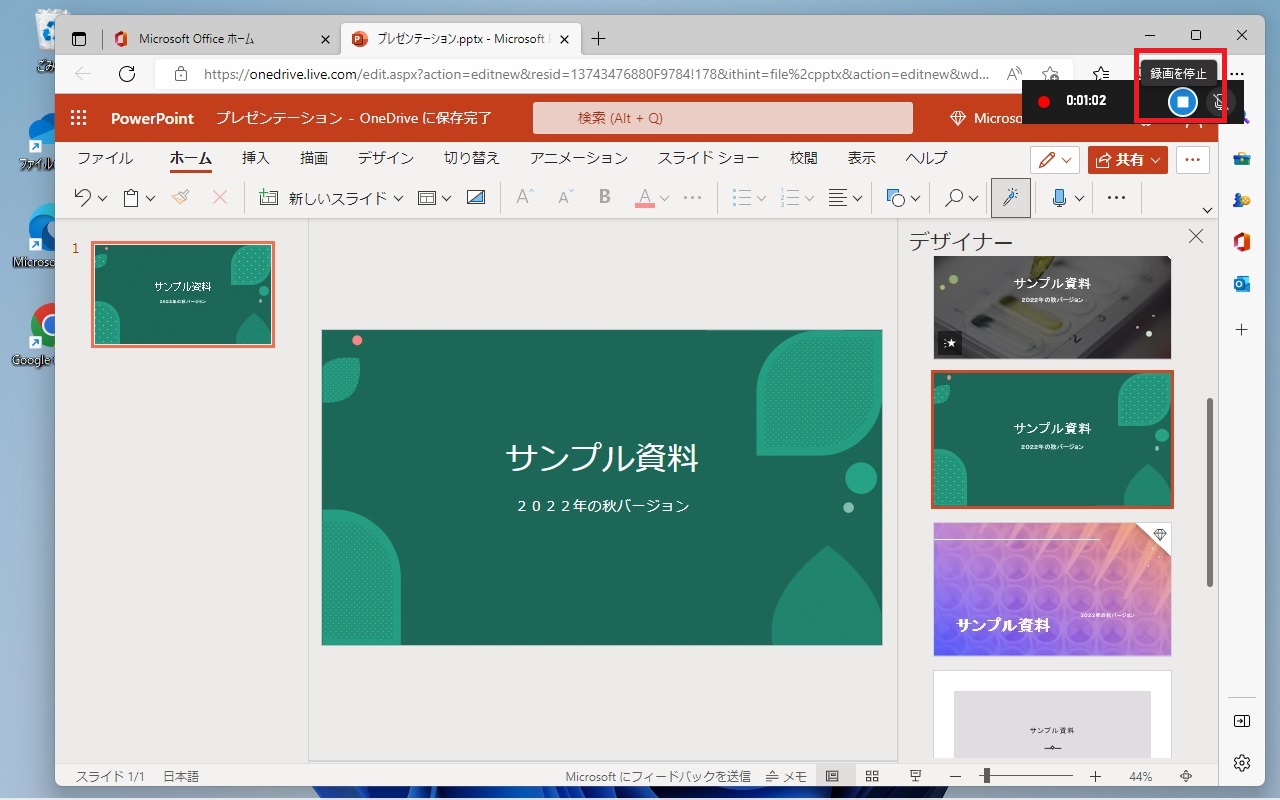The height and width of the screenshot is (800, 1280).
Task: Open the ファイル menu
Action: coord(105,158)
